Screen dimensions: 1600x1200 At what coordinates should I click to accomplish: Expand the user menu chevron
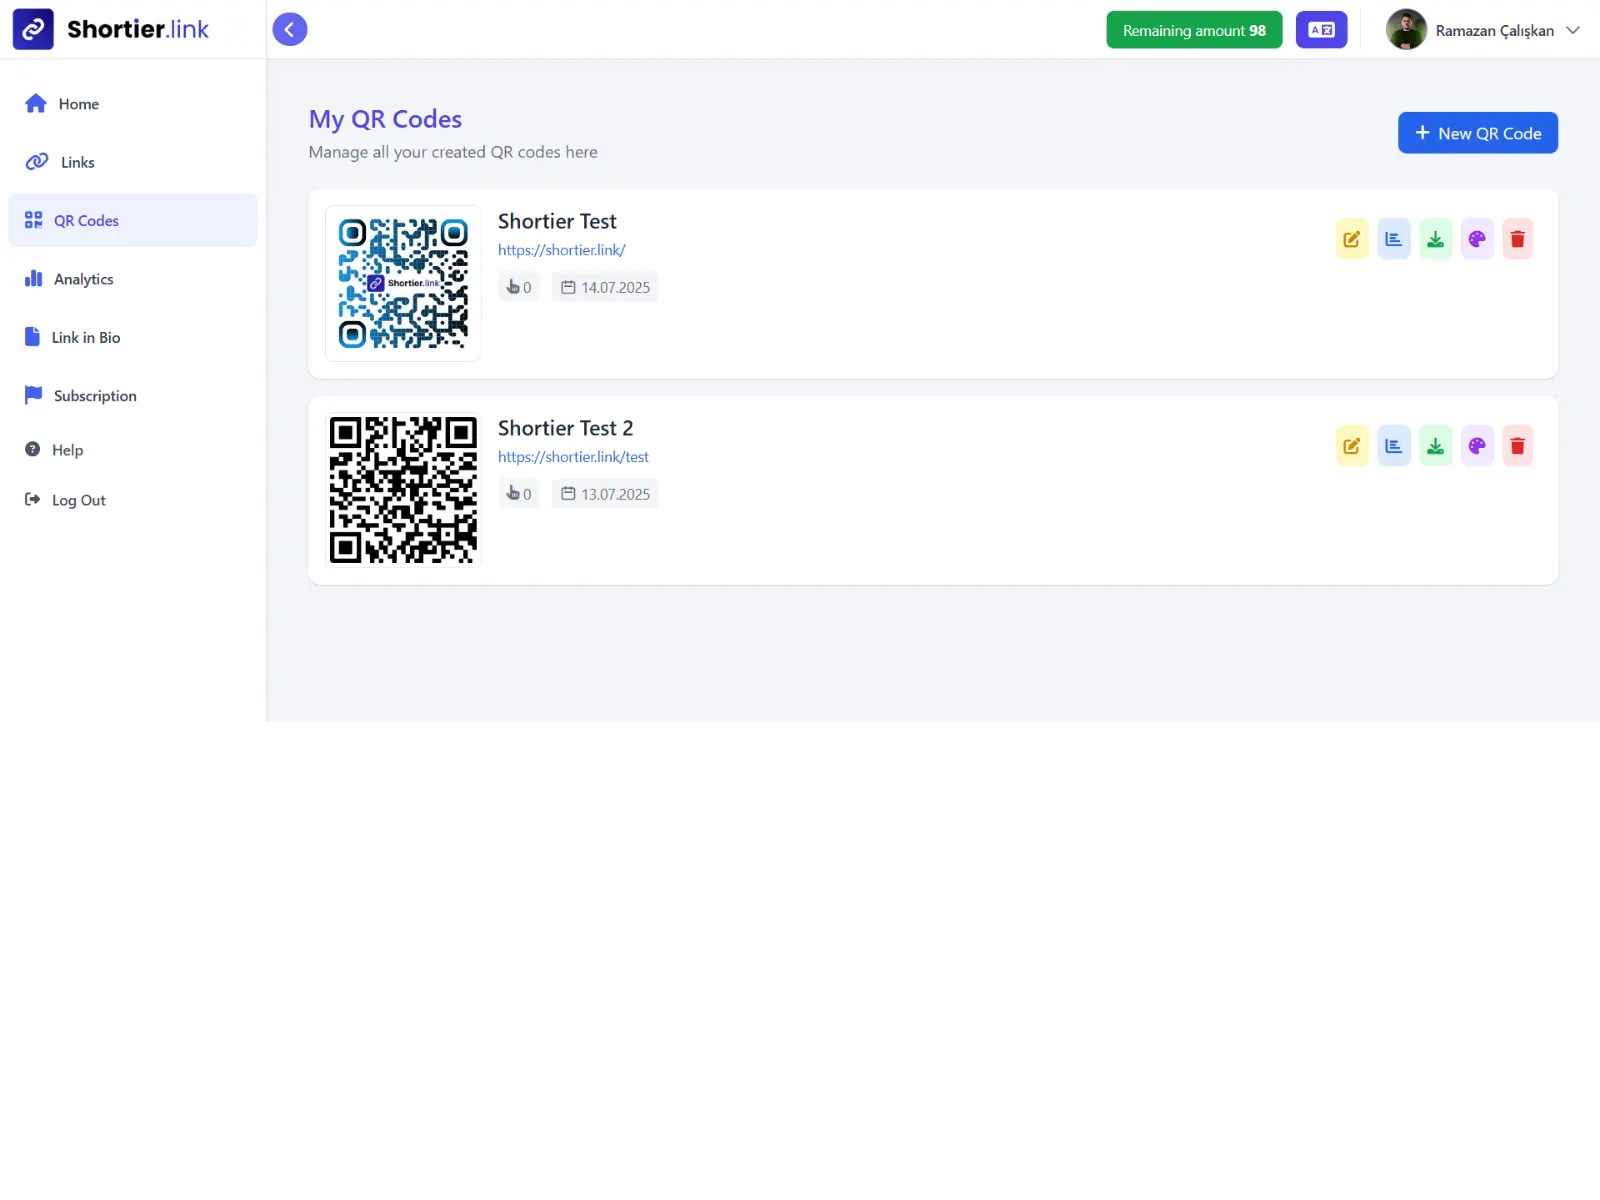pos(1573,30)
